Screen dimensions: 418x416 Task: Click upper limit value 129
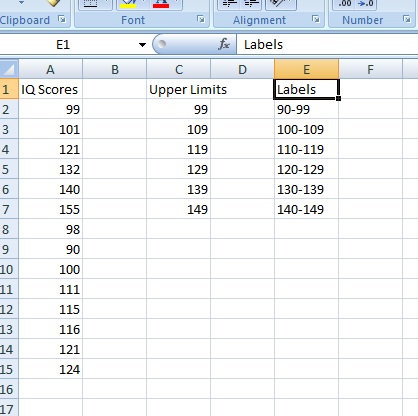click(x=178, y=169)
